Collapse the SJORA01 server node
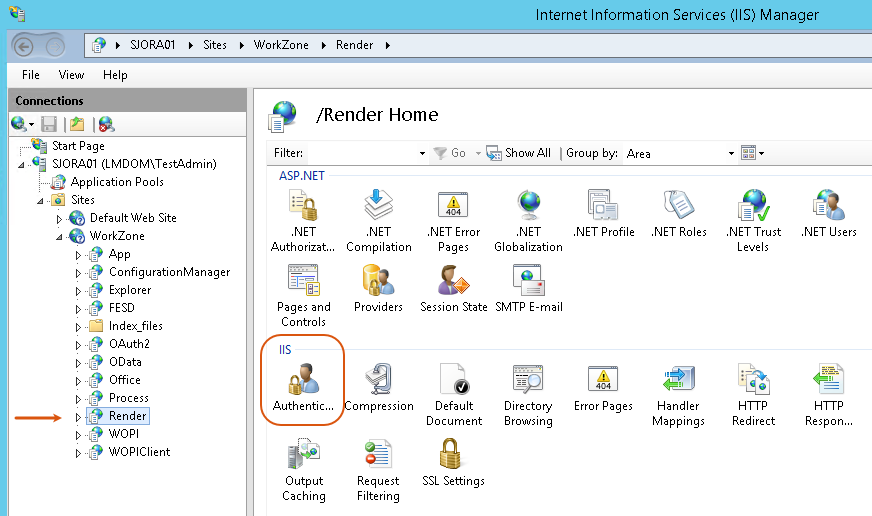Viewport: 872px width, 516px height. pyautogui.click(x=22, y=165)
